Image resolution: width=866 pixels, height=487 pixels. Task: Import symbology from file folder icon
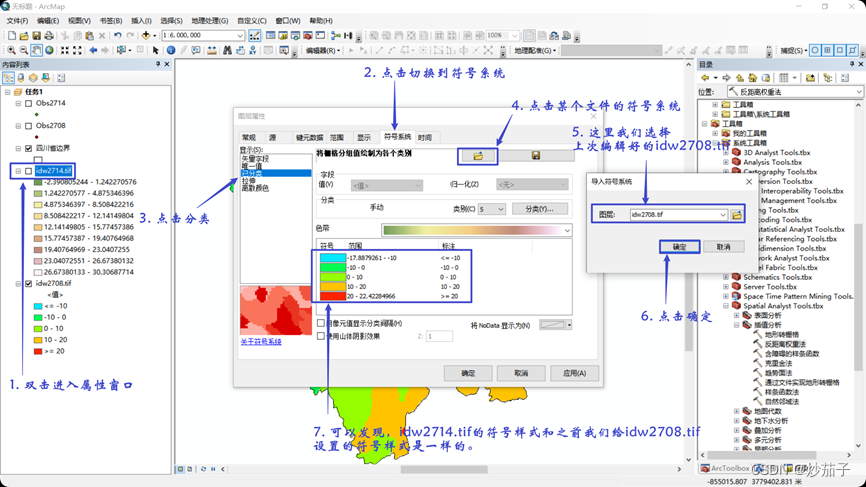tap(478, 156)
